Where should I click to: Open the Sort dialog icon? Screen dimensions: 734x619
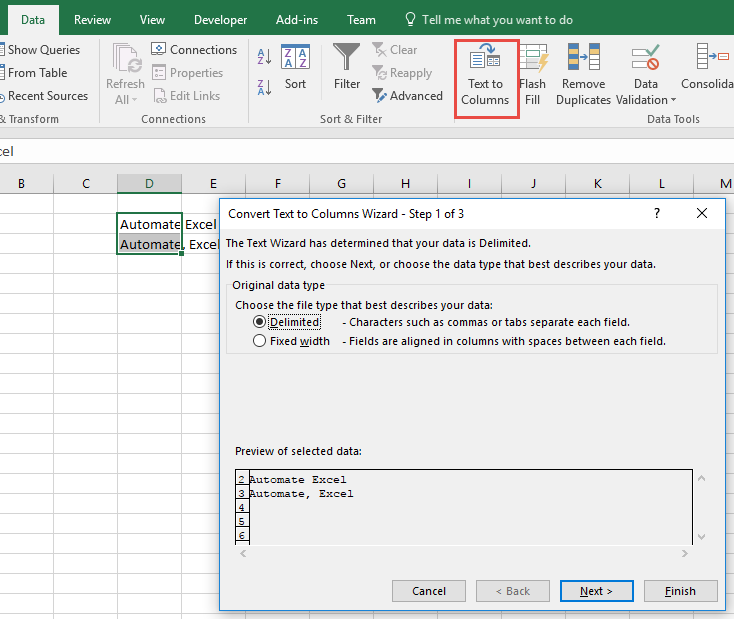coord(295,57)
